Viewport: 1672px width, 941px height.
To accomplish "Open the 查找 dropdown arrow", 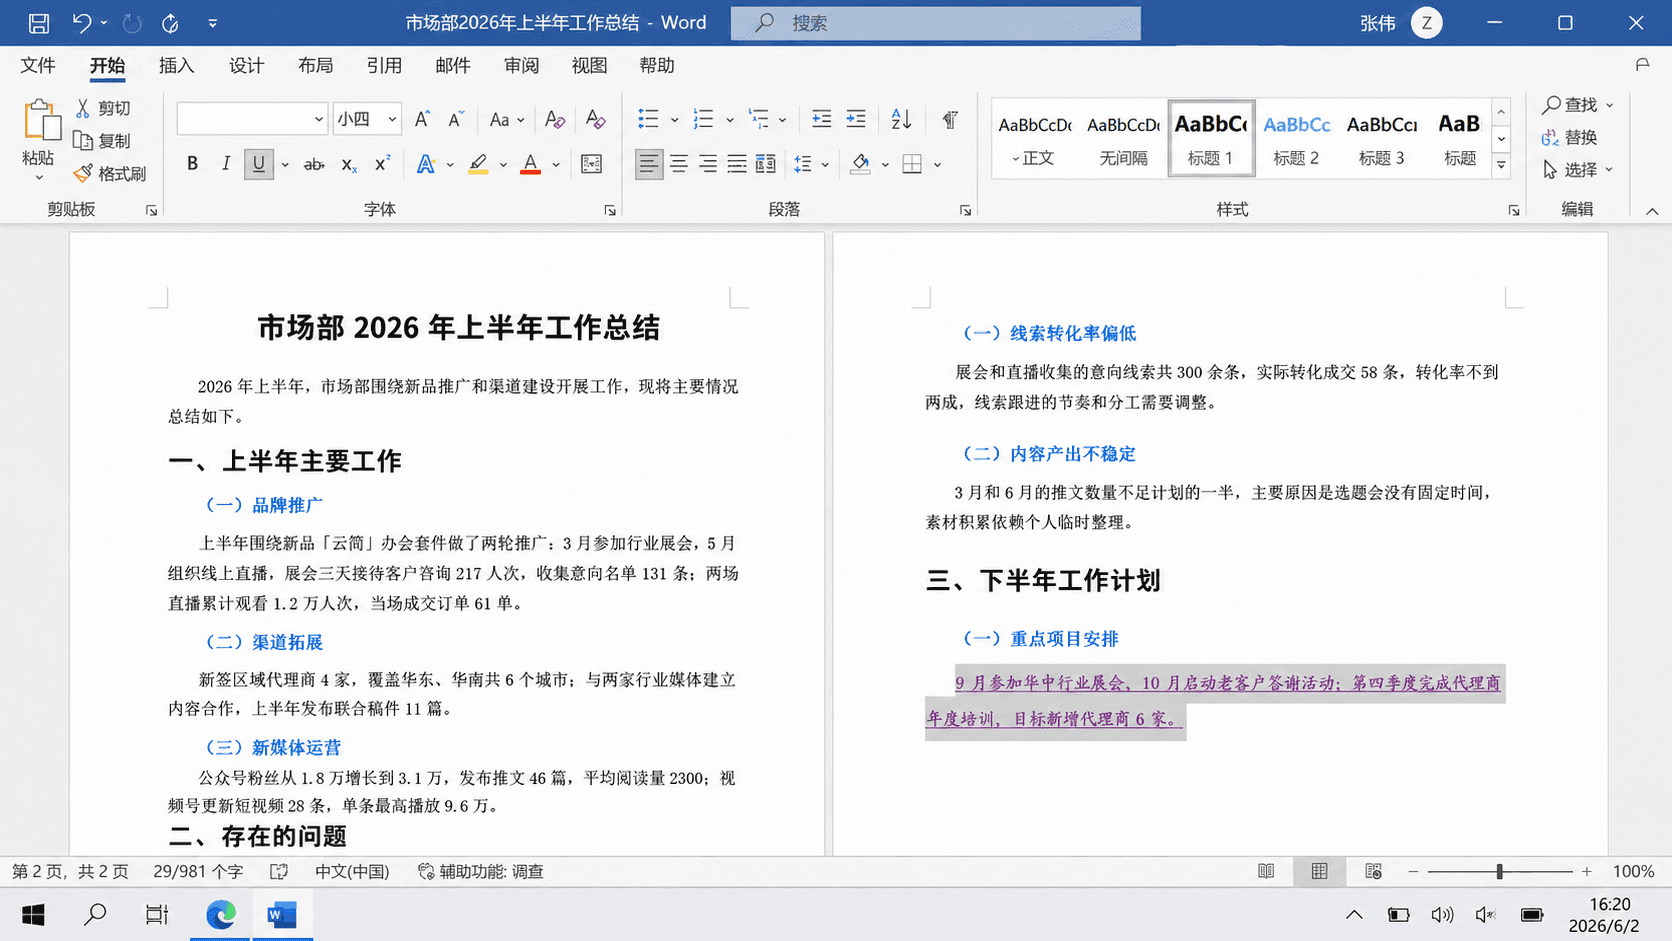I will coord(1610,105).
